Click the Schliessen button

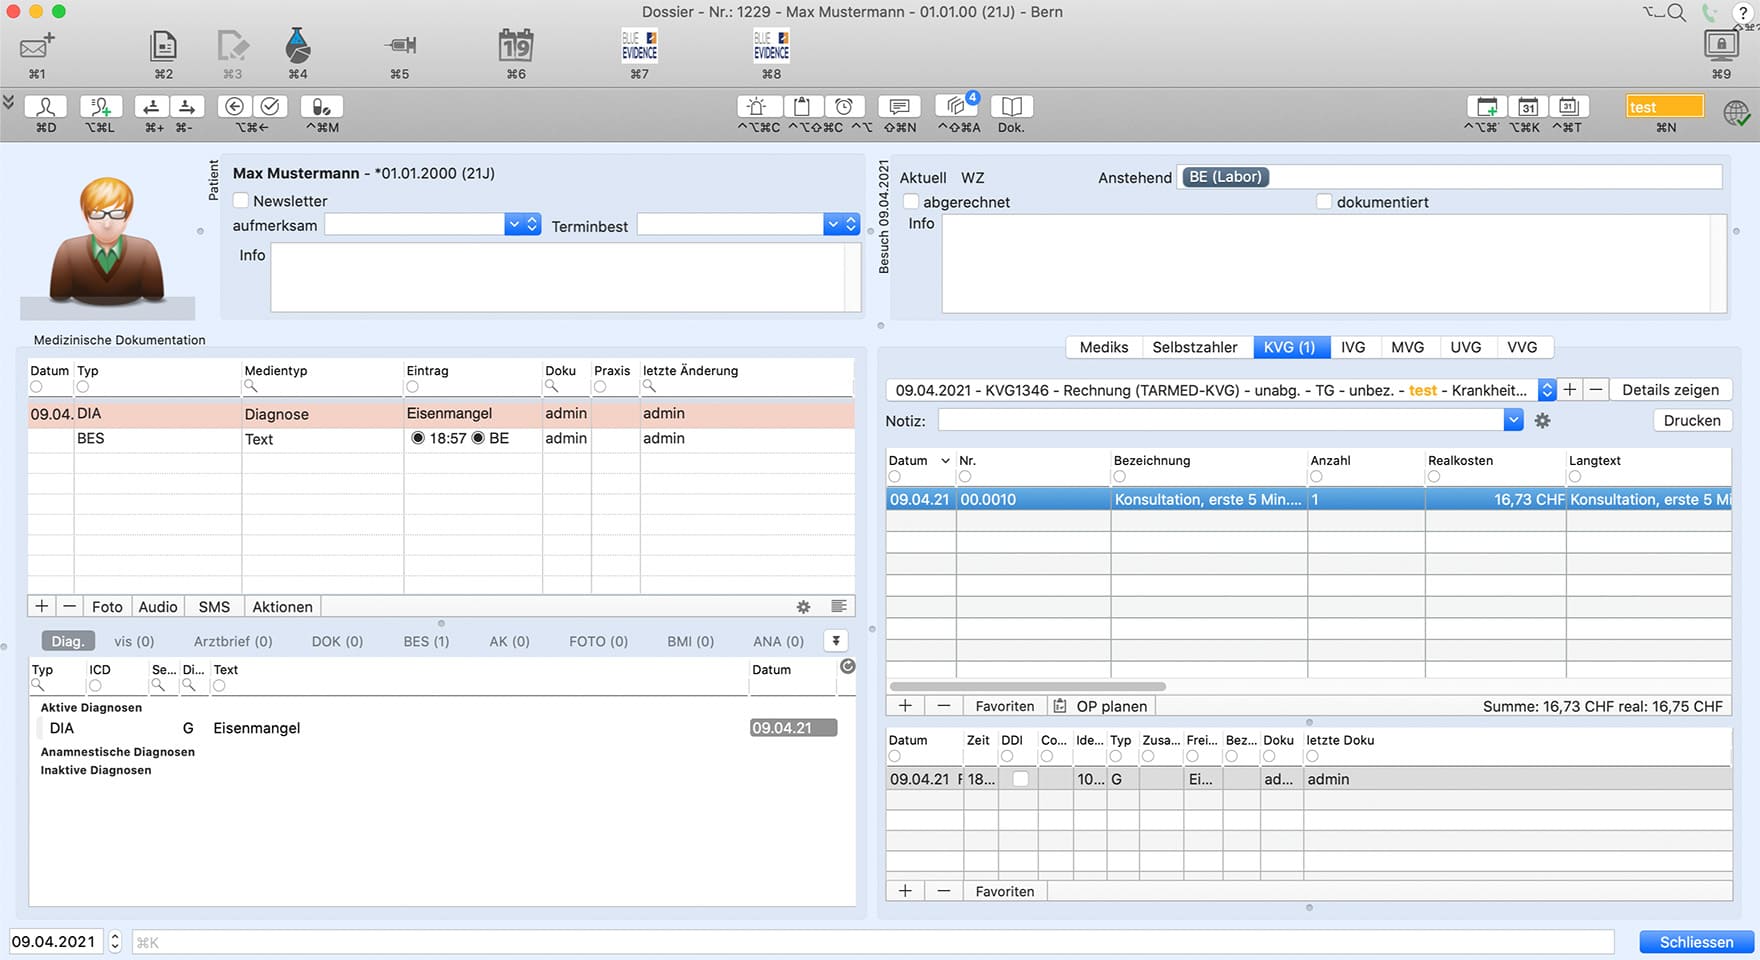pyautogui.click(x=1694, y=941)
